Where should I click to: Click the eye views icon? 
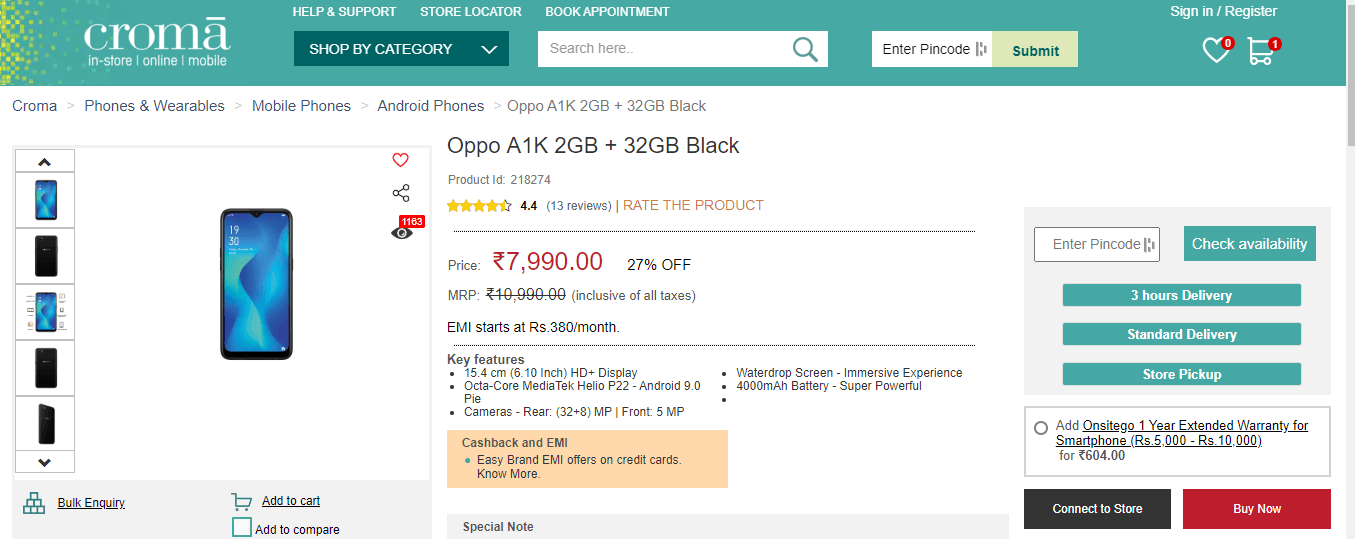click(401, 233)
